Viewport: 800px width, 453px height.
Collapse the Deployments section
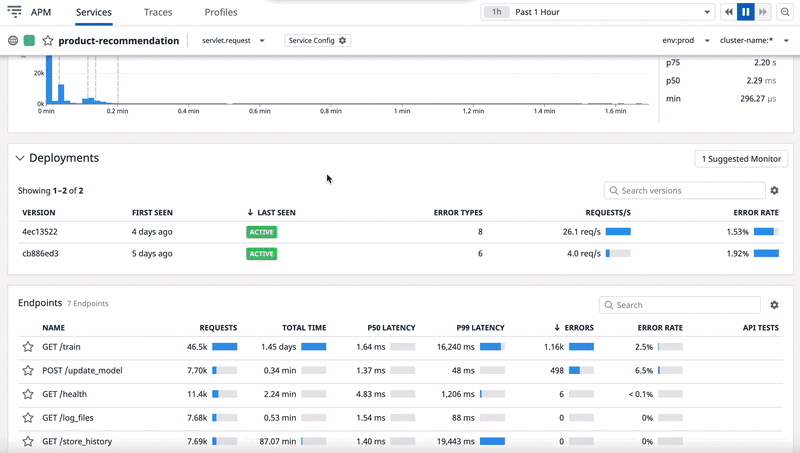click(x=19, y=158)
